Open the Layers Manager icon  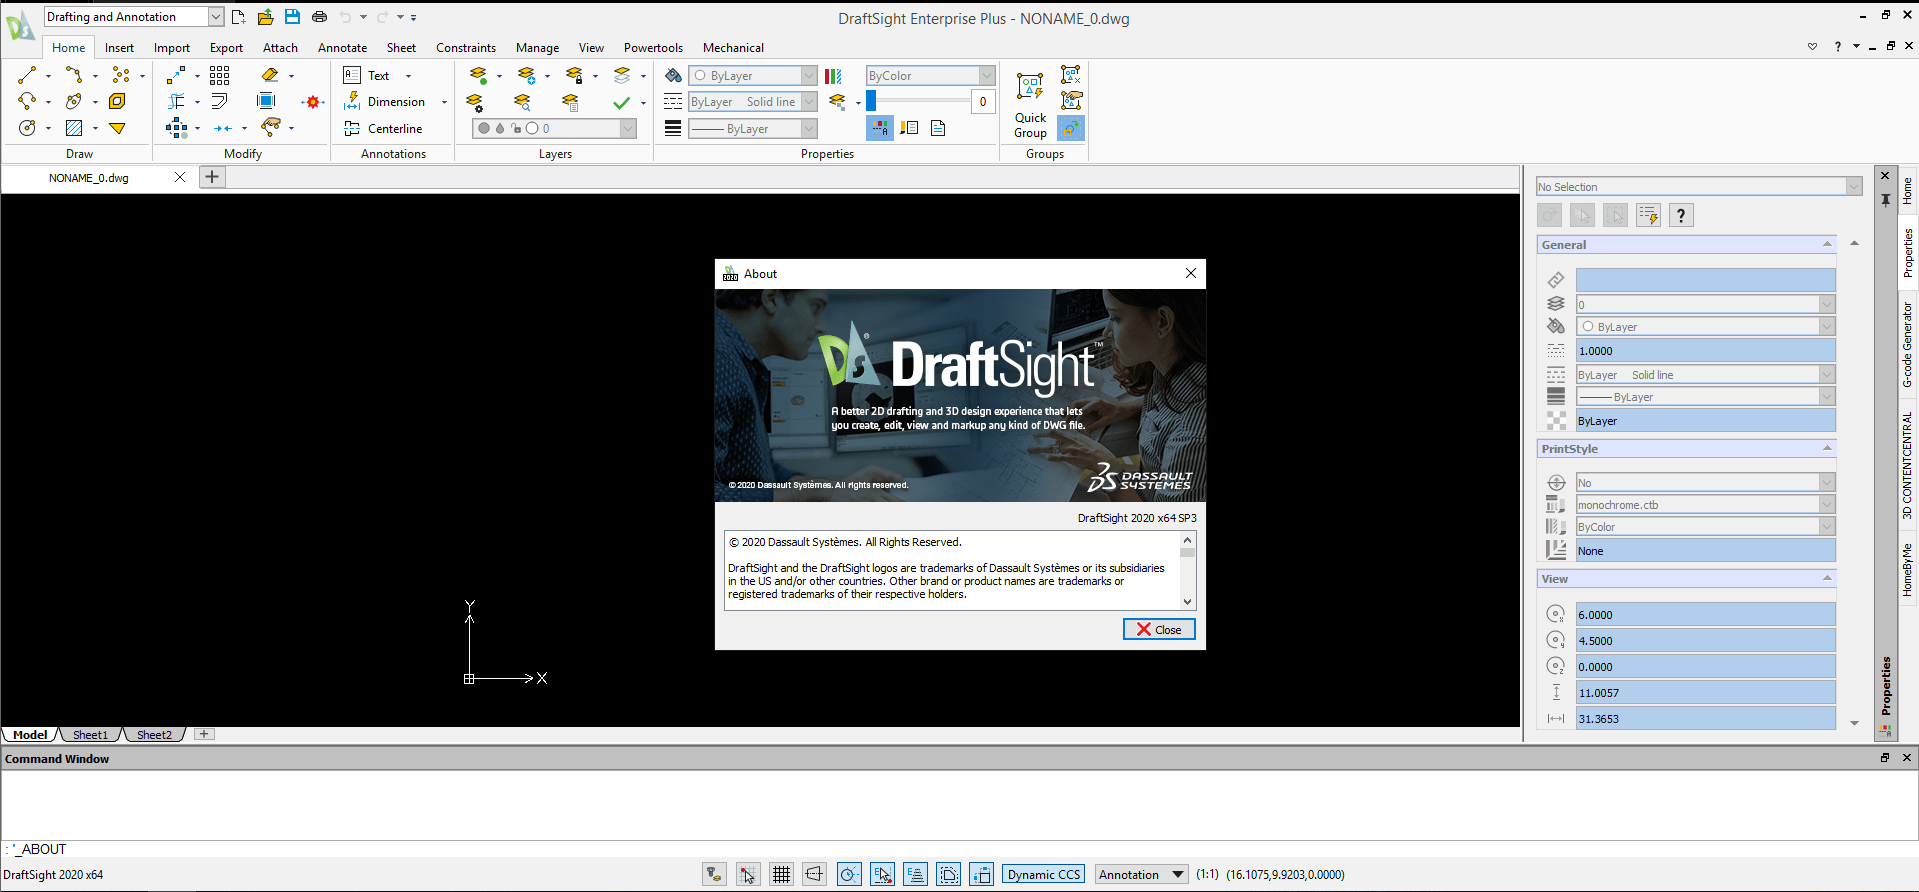pos(478,75)
